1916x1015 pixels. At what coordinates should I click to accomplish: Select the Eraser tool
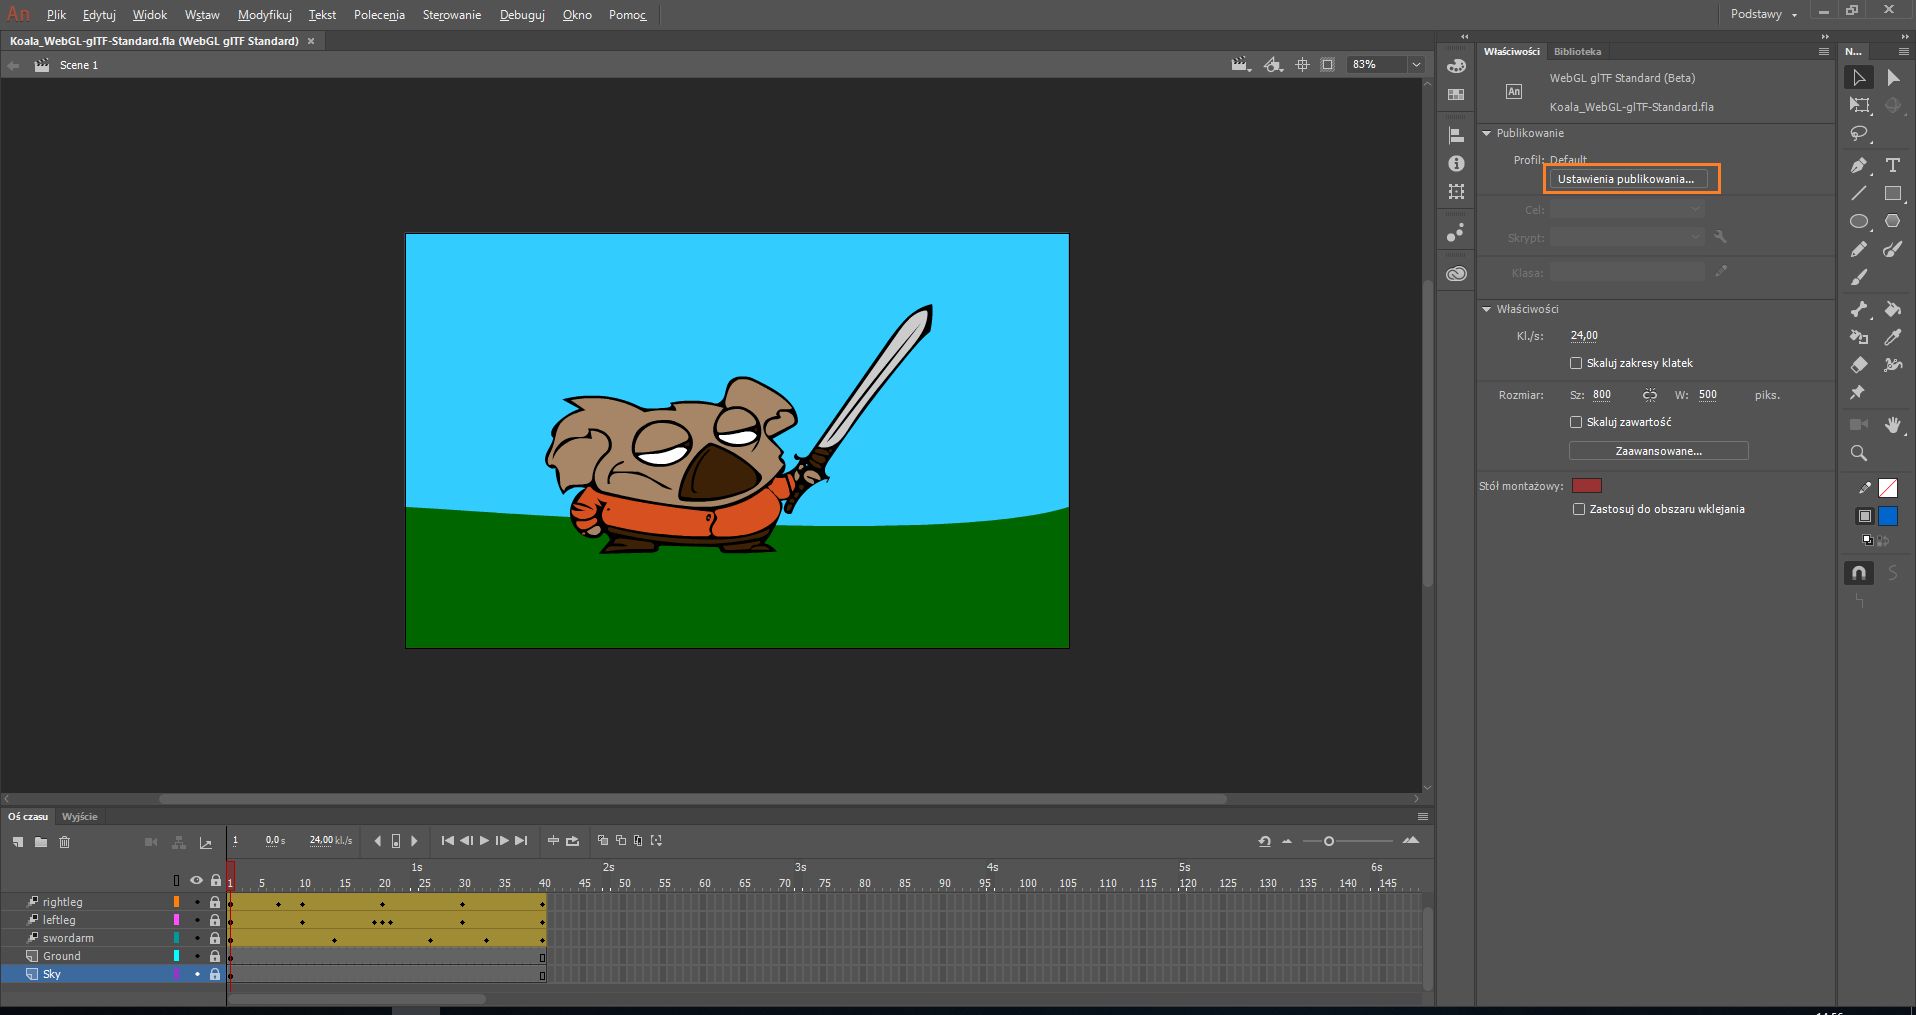coord(1858,365)
